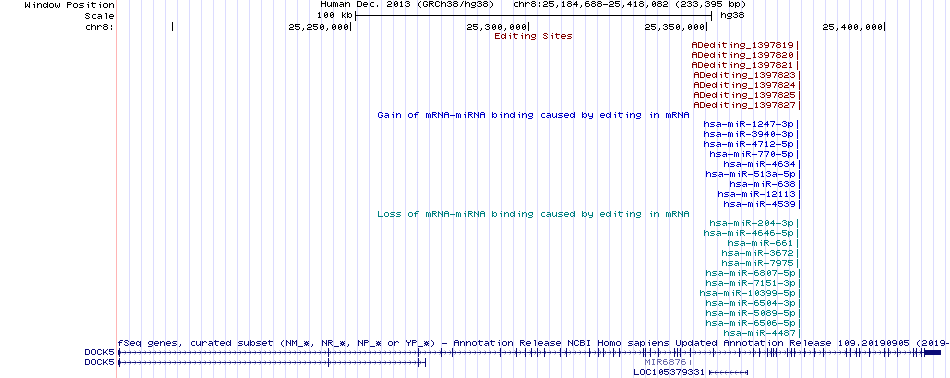Click the second DOCK5 gene label
This screenshot has width=950, height=378.
[99, 362]
